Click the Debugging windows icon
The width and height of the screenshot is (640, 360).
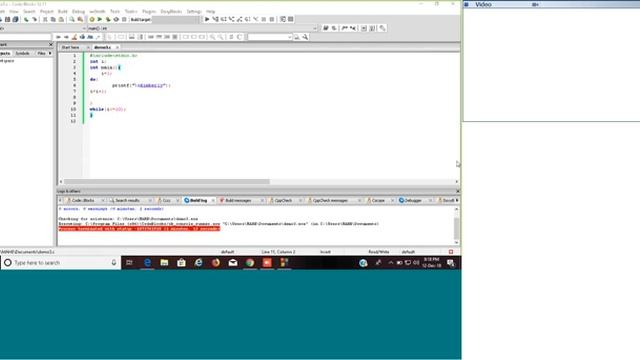282,19
